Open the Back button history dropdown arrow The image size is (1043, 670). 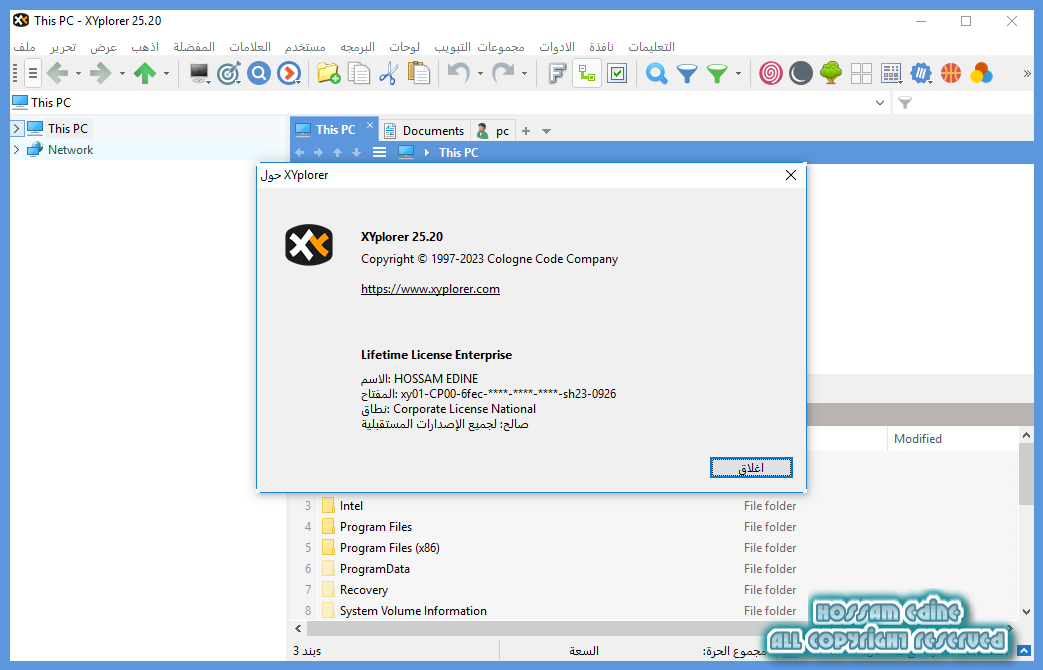coord(78,74)
